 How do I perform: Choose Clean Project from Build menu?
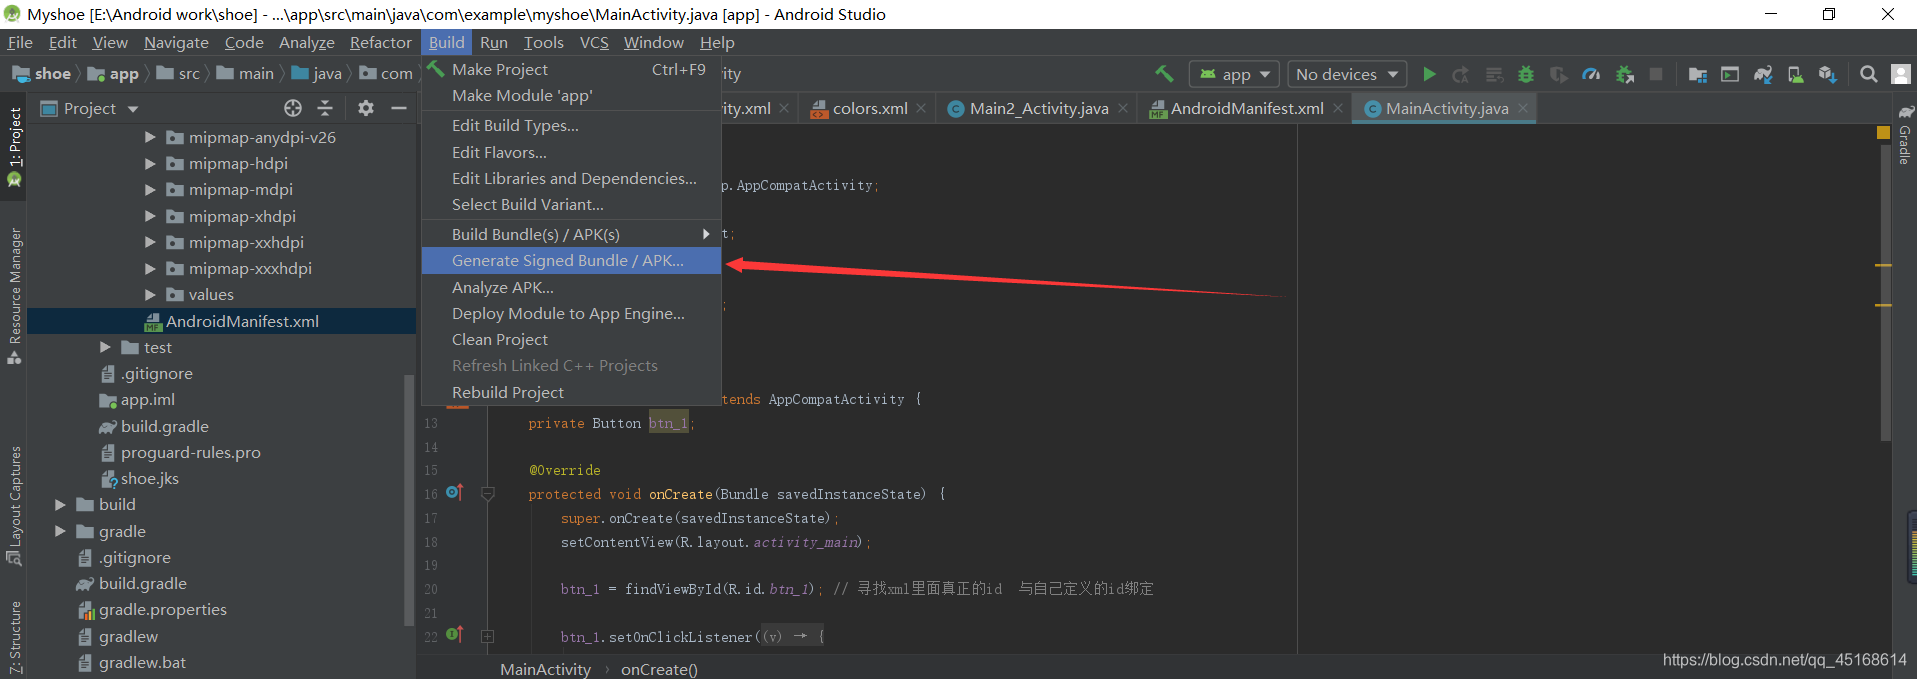[571, 339]
